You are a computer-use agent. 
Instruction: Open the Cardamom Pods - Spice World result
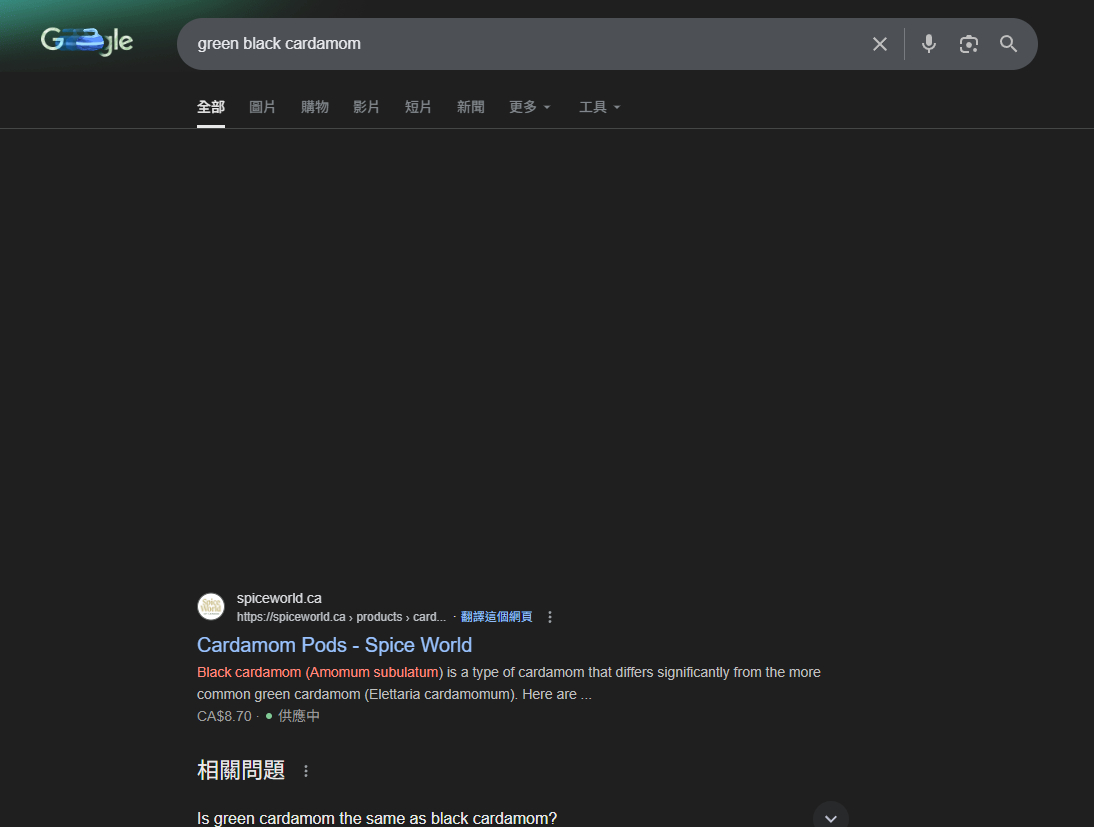[334, 645]
